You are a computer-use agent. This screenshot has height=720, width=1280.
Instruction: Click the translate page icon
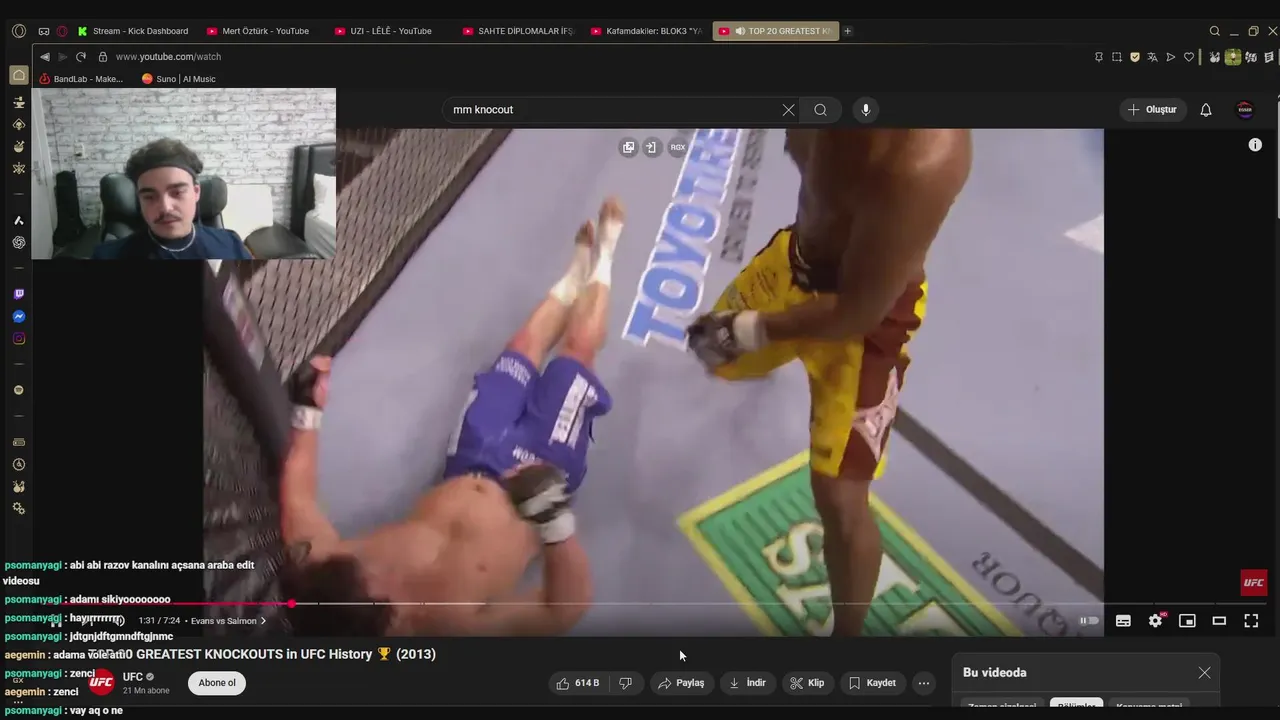[x=1153, y=57]
